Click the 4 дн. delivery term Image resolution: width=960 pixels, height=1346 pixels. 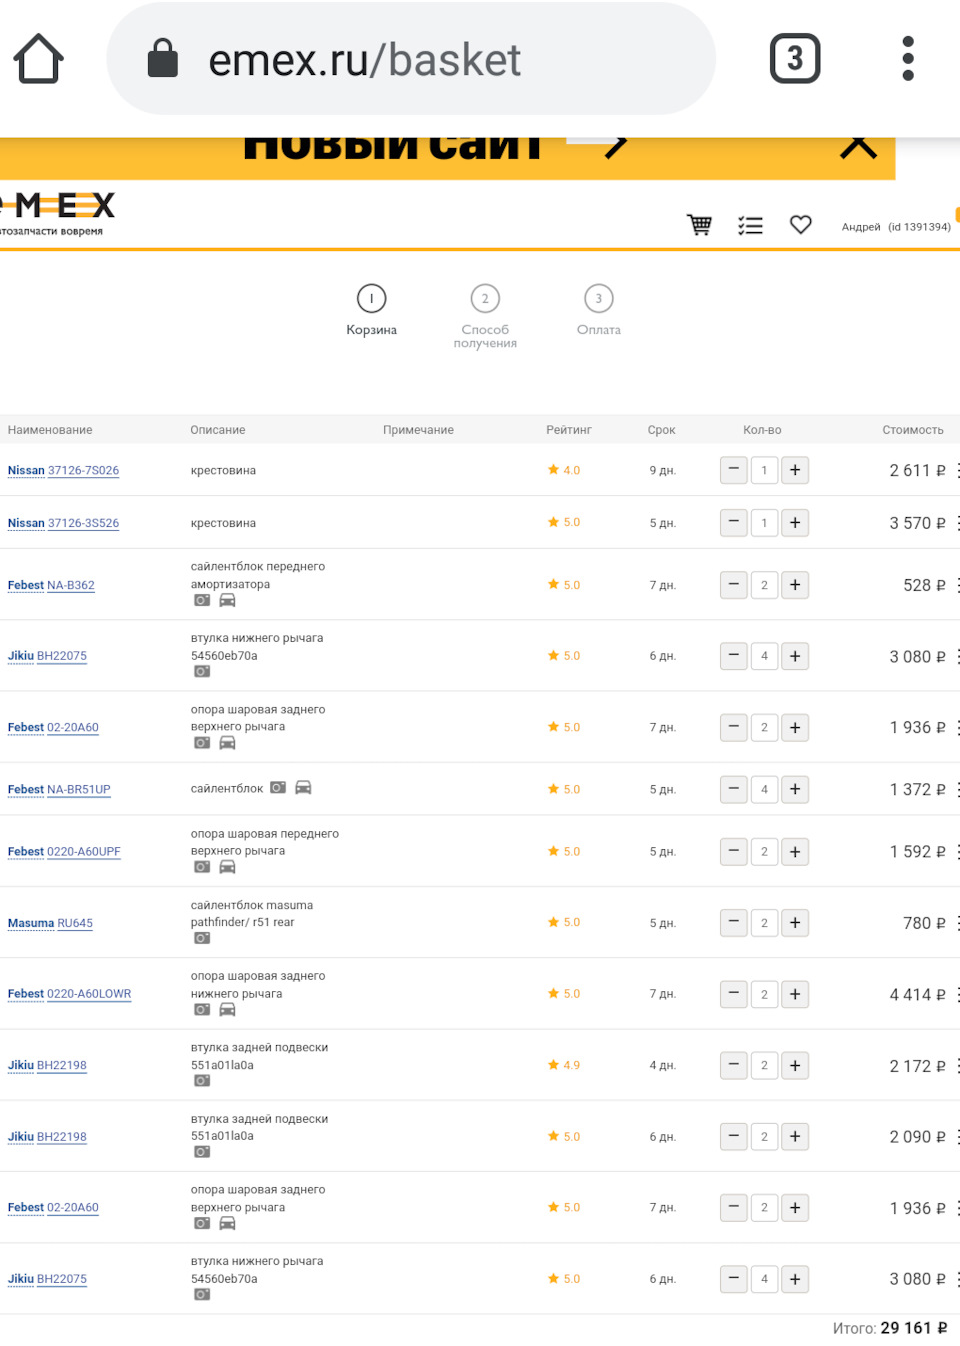[x=663, y=1066]
